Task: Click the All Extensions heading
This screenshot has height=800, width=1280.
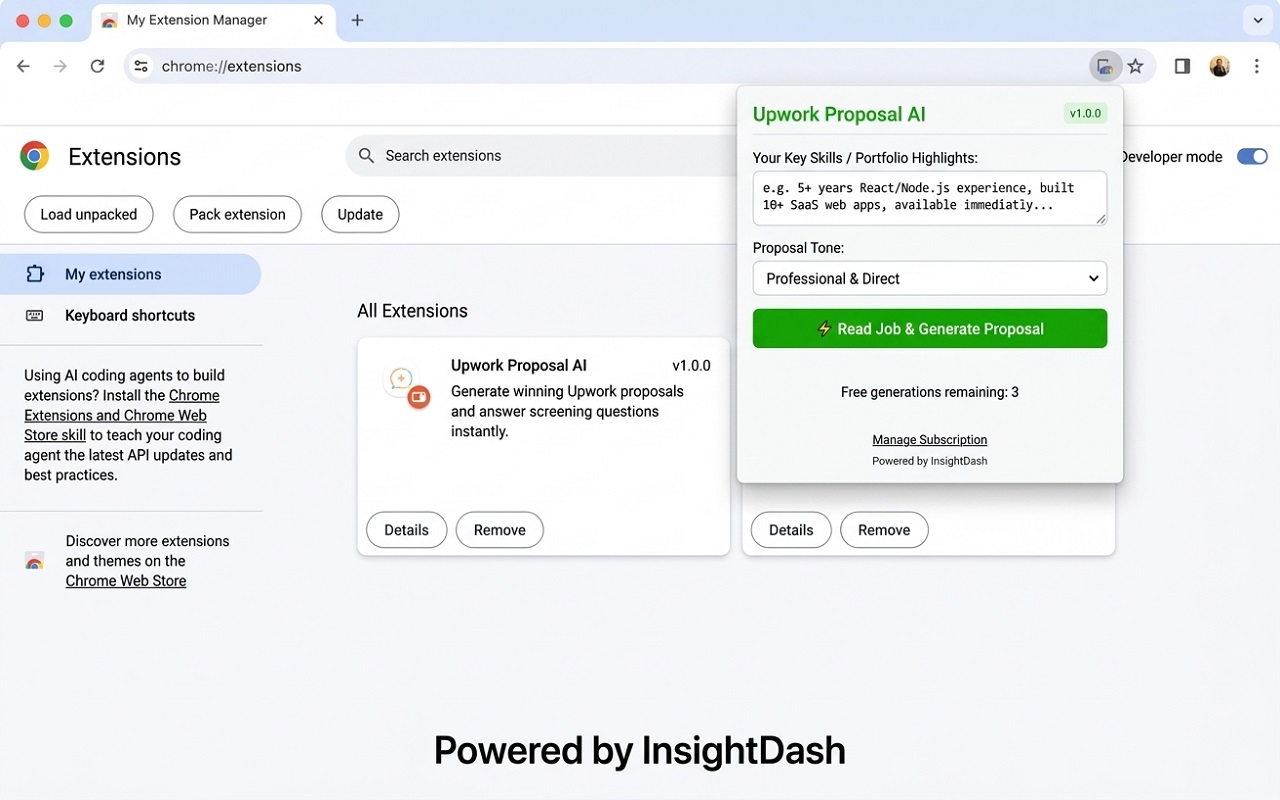Action: [412, 311]
